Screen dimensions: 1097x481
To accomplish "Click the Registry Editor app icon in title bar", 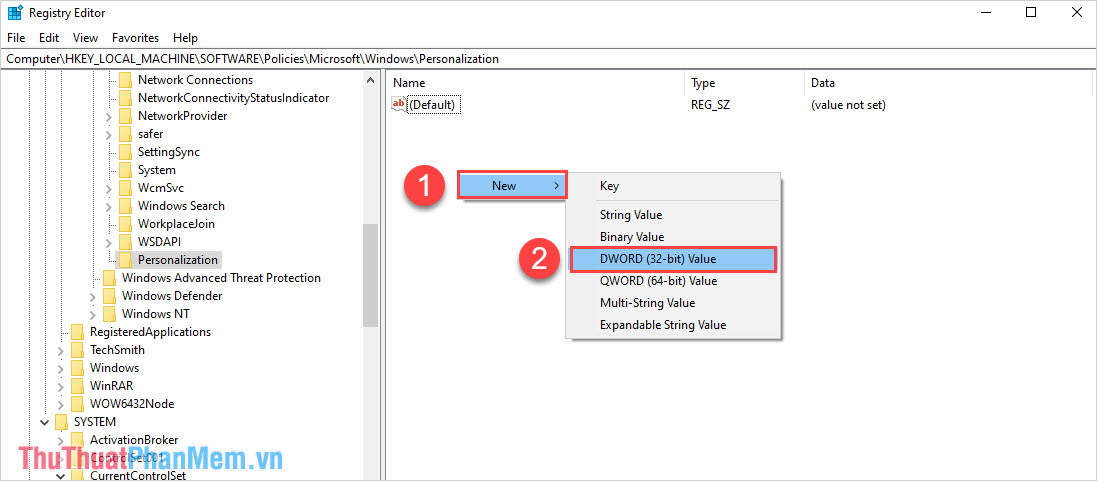I will coord(15,13).
